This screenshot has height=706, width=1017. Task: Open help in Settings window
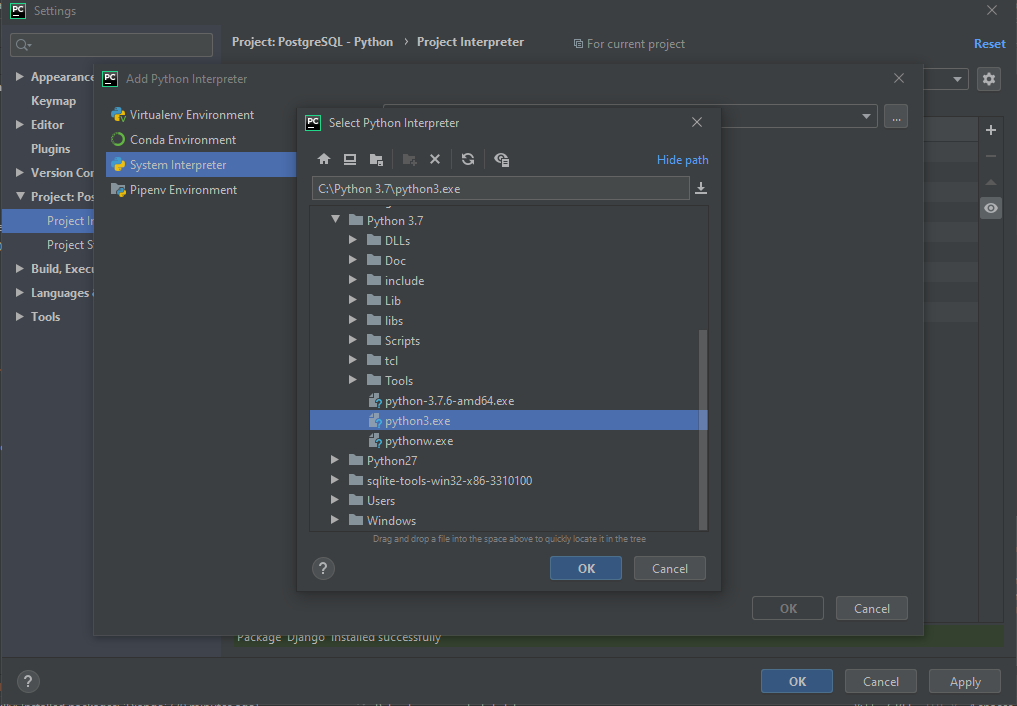(x=28, y=681)
